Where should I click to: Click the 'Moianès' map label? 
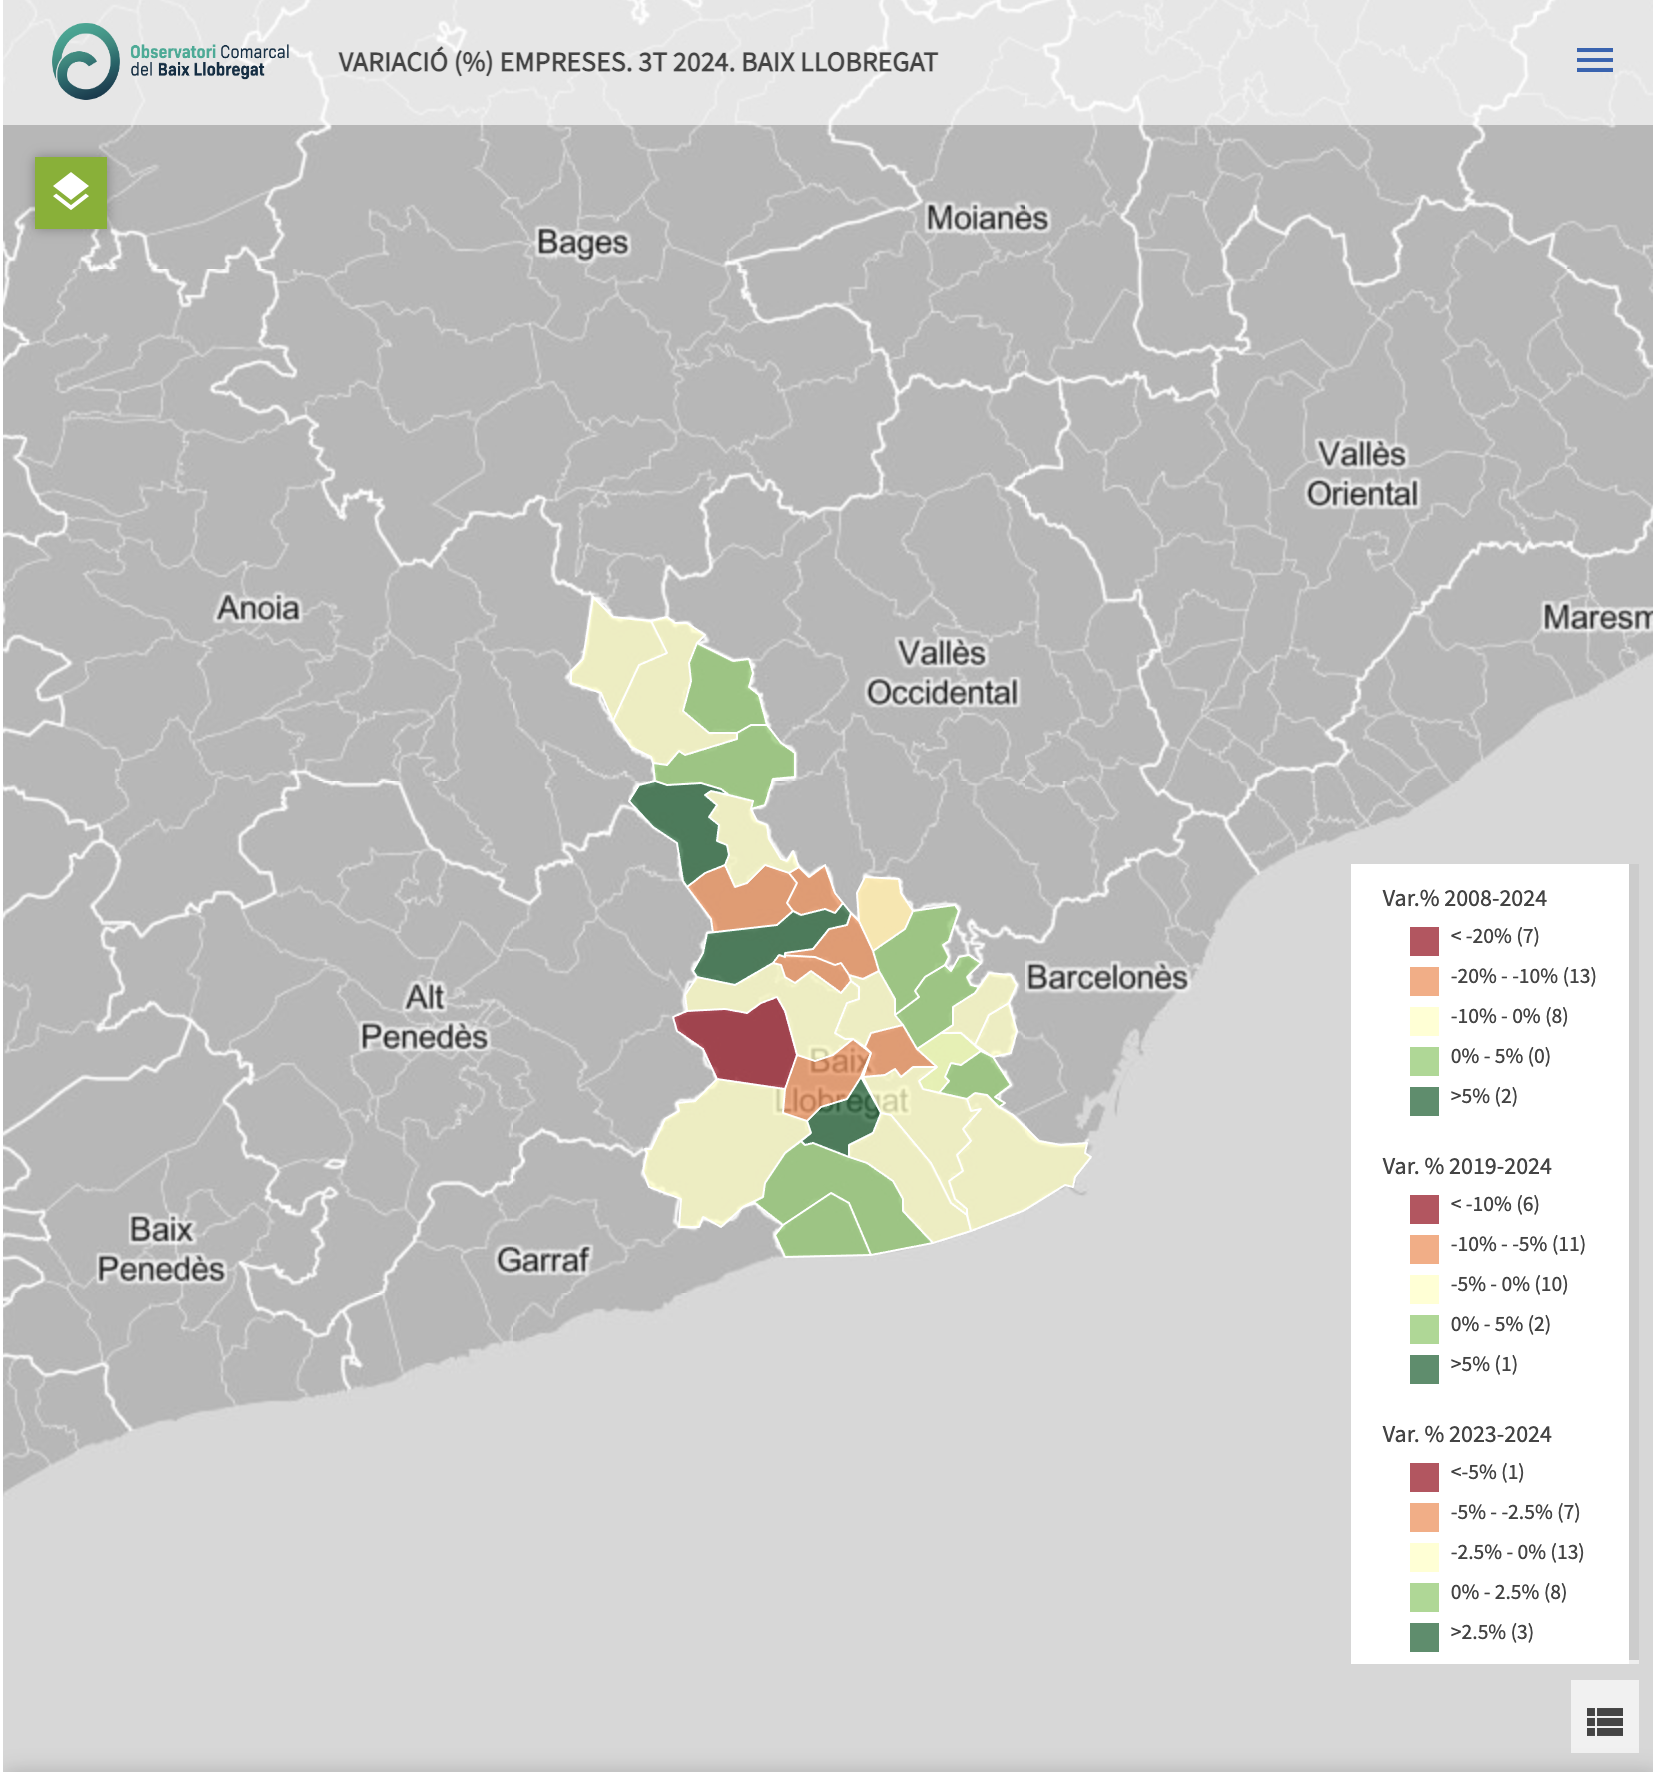click(987, 218)
